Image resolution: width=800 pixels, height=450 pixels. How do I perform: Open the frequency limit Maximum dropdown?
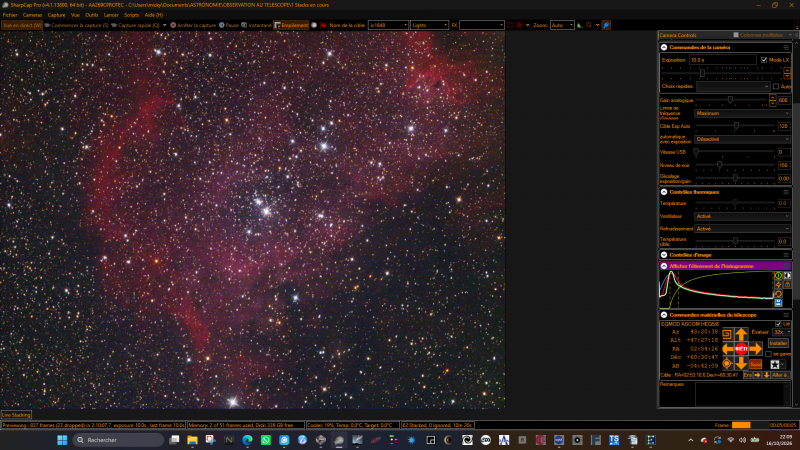point(742,113)
